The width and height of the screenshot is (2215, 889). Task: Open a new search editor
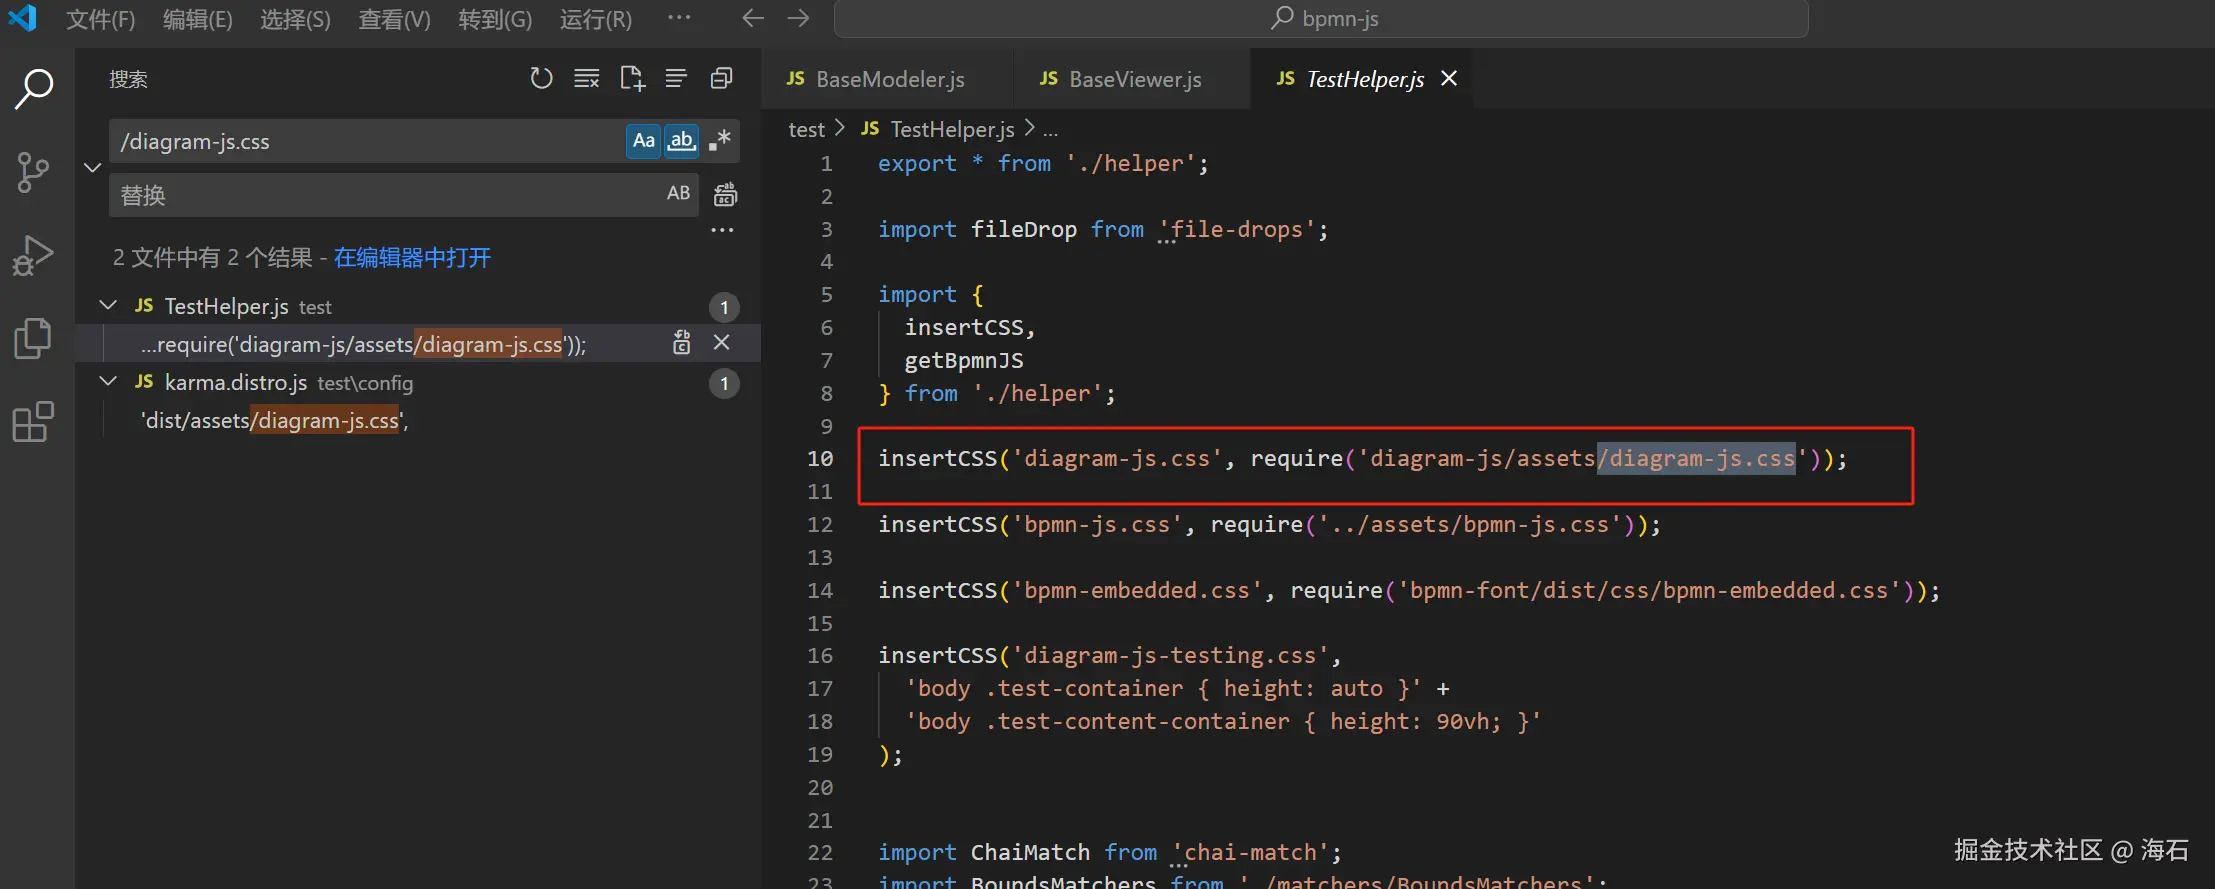[632, 78]
